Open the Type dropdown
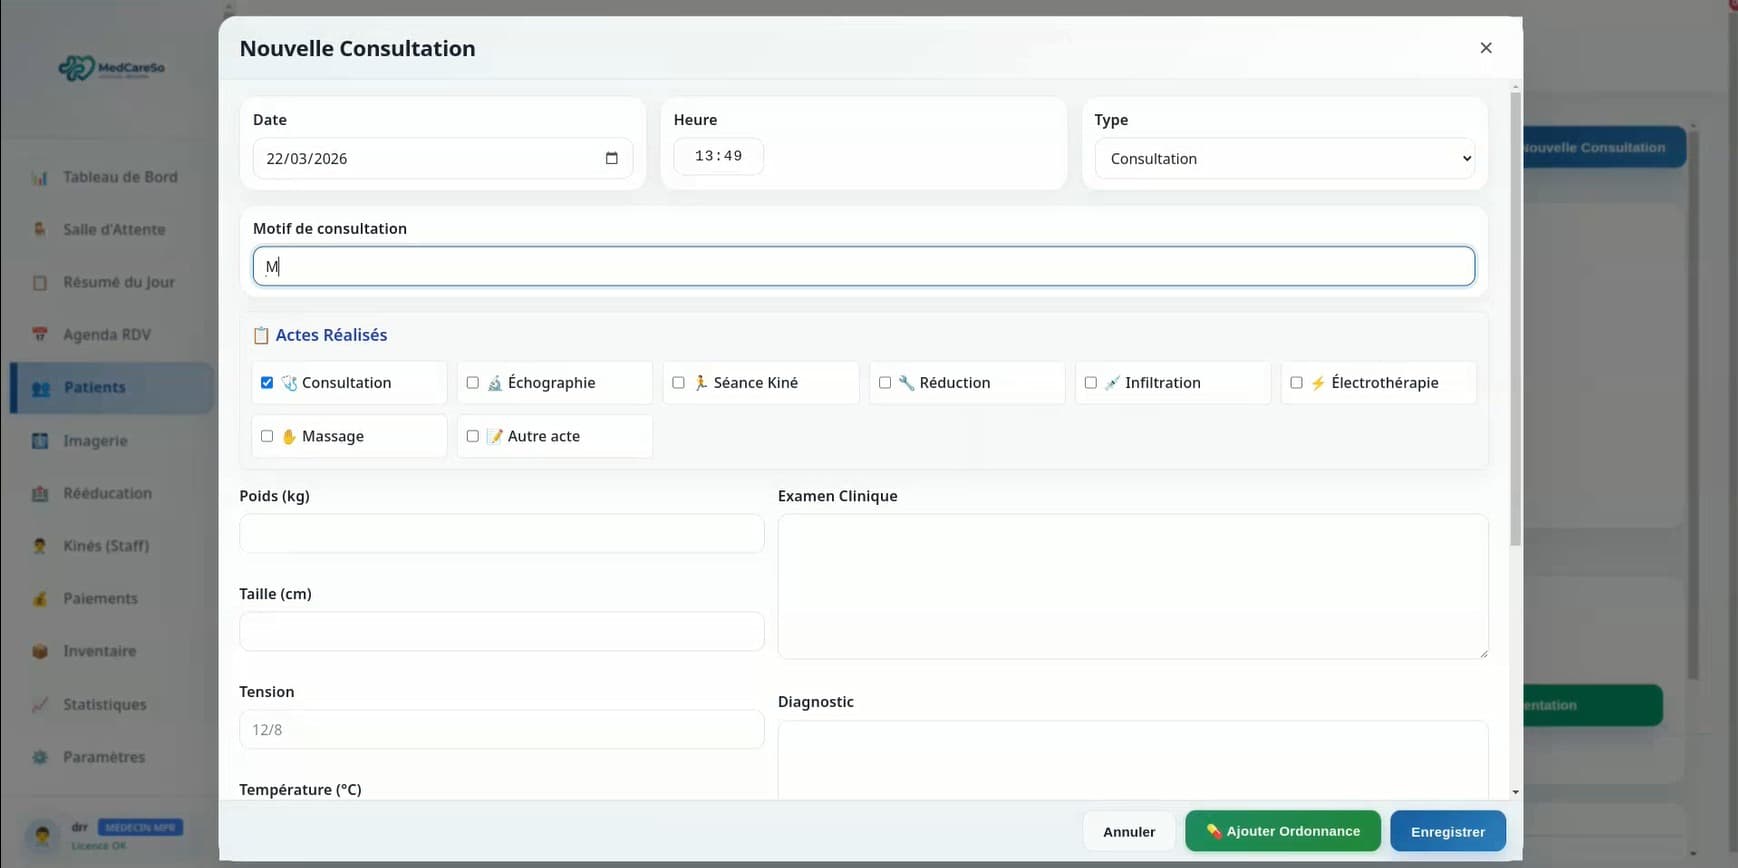The width and height of the screenshot is (1738, 868). tap(1285, 158)
